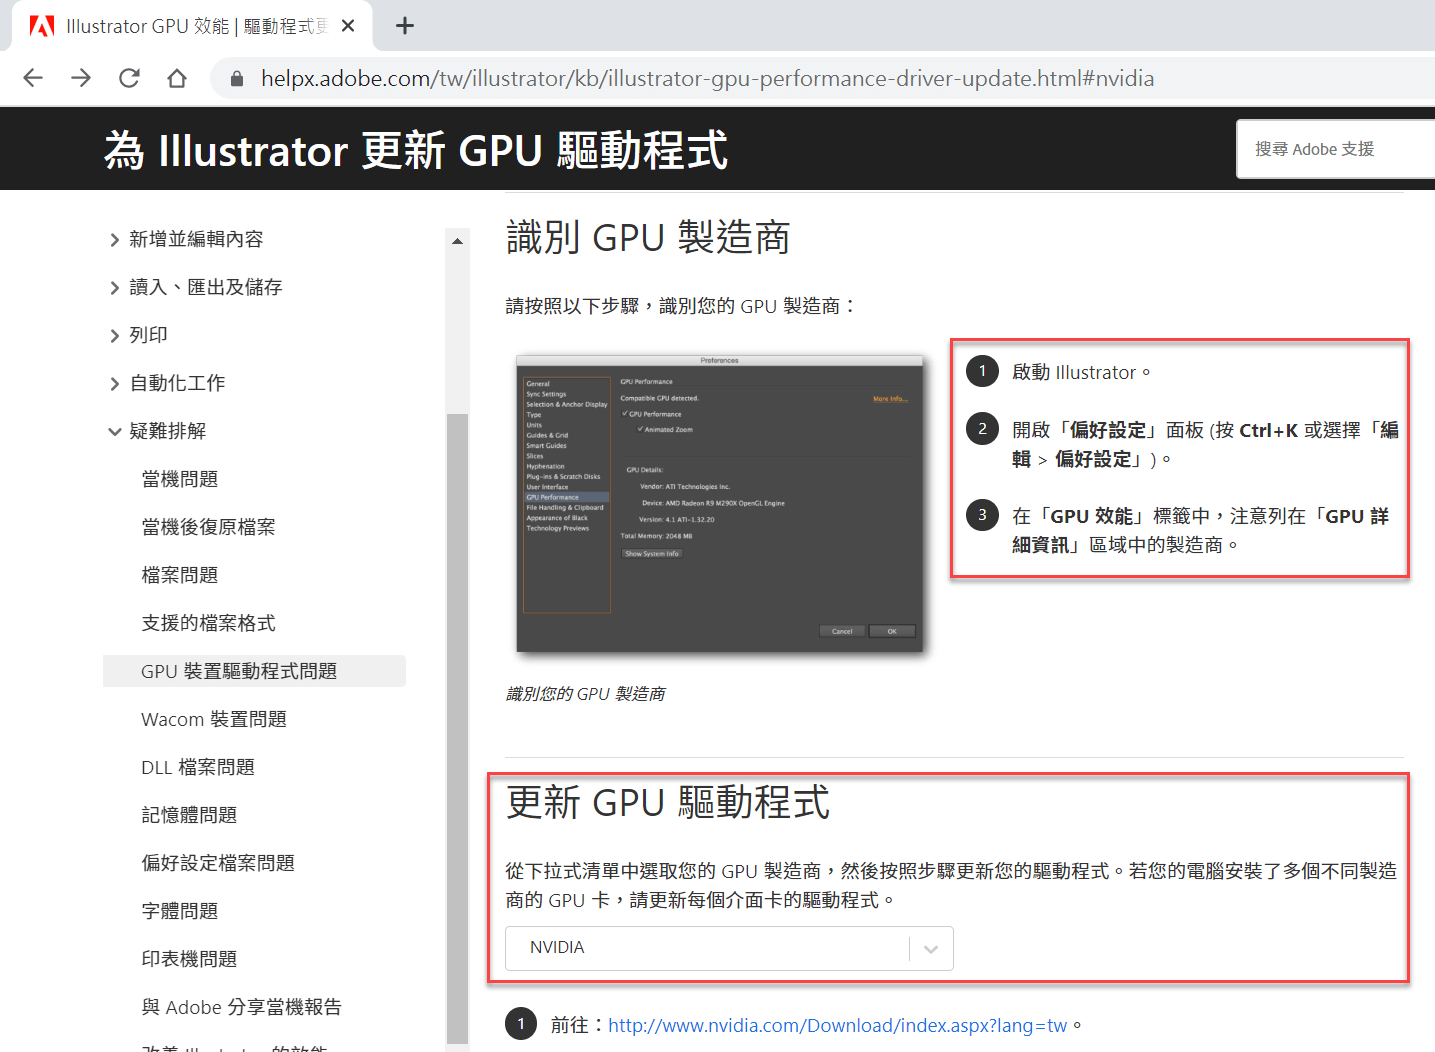Image resolution: width=1435 pixels, height=1052 pixels.
Task: Click the 為 Illustrator 更新 GPU 驅動程式 page title
Action: [x=416, y=150]
